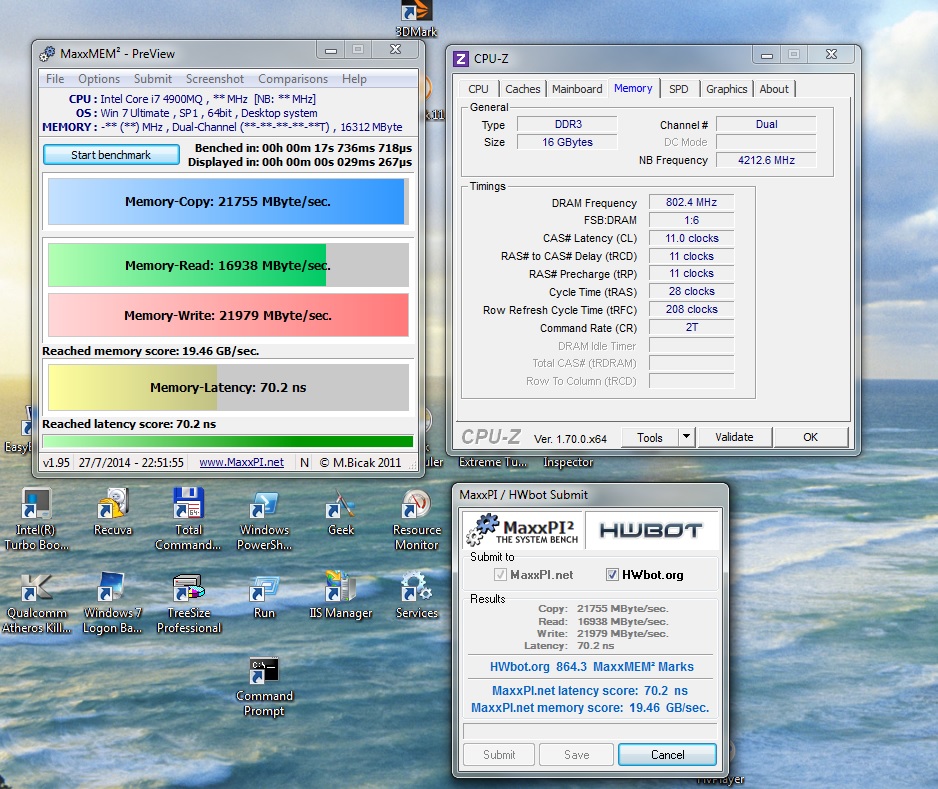Switch to the SPD tab in CPU-Z
Viewport: 938px width, 789px height.
click(678, 89)
